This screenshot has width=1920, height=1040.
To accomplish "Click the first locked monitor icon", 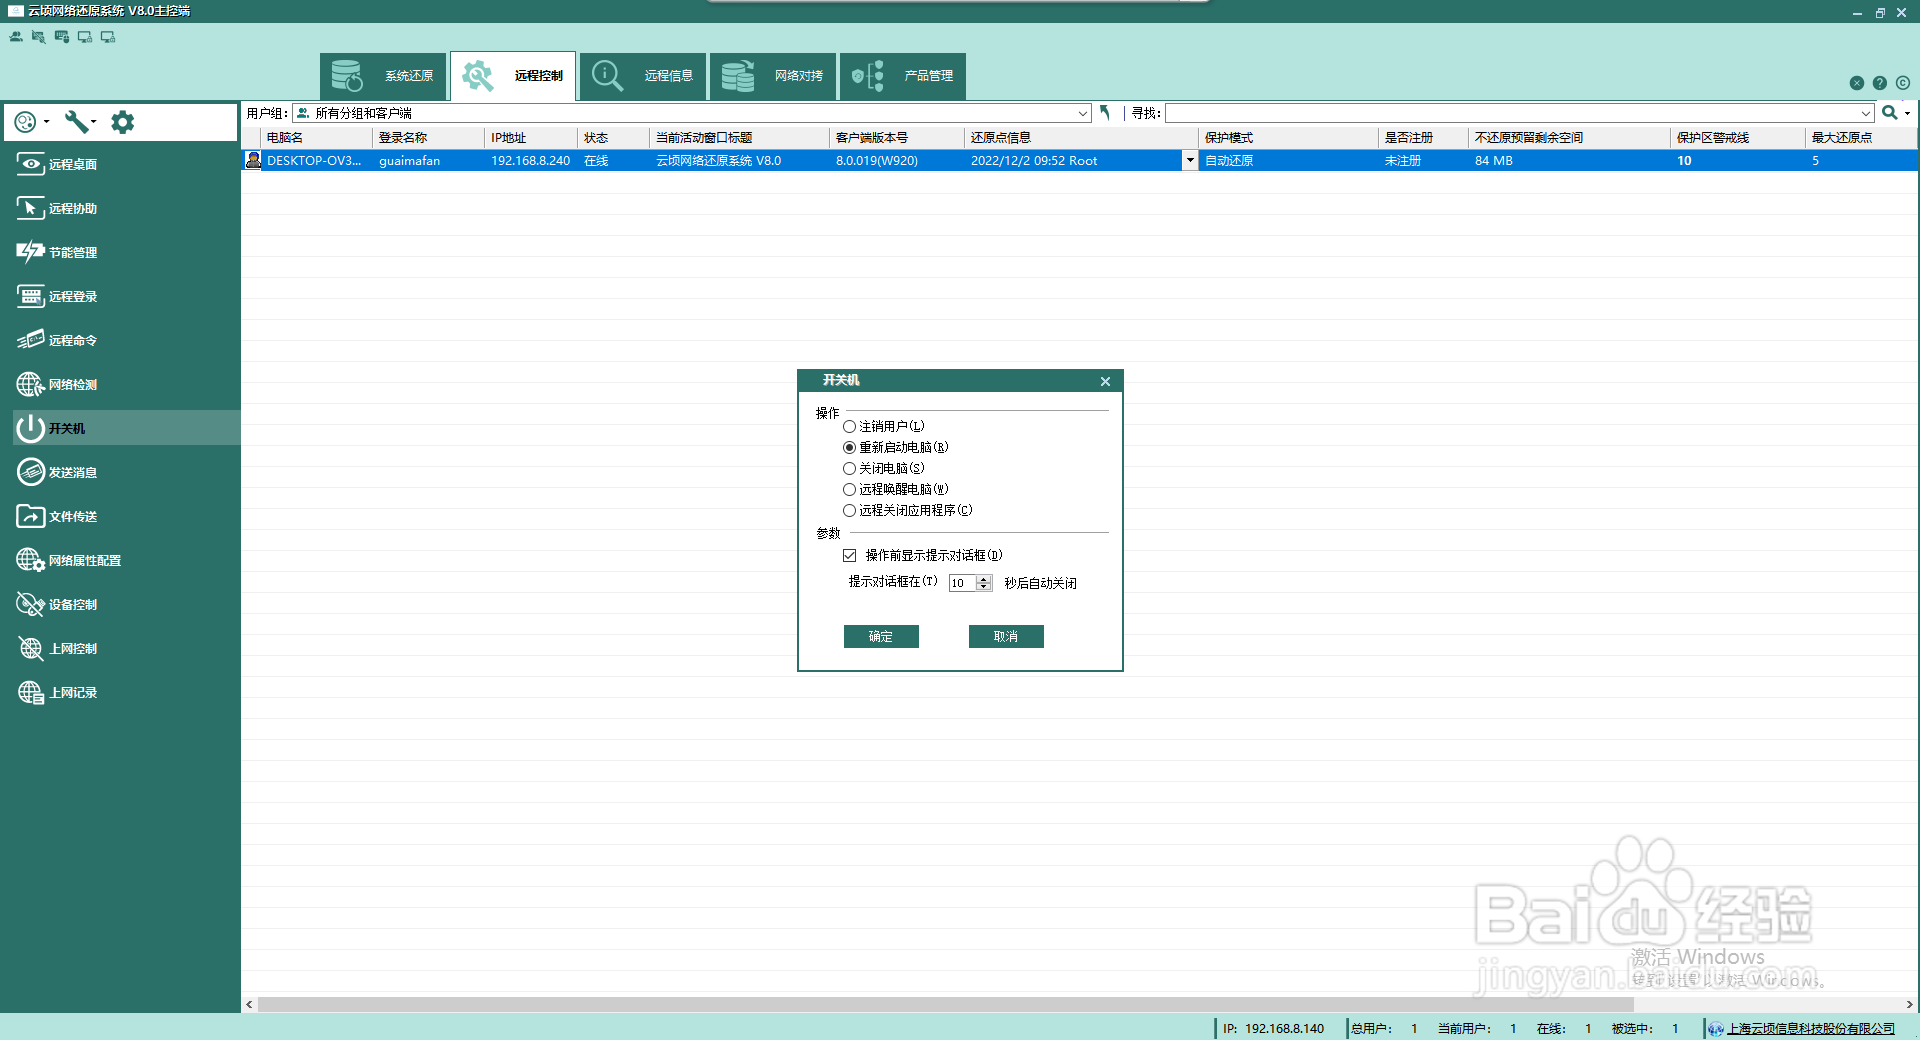I will click(85, 37).
